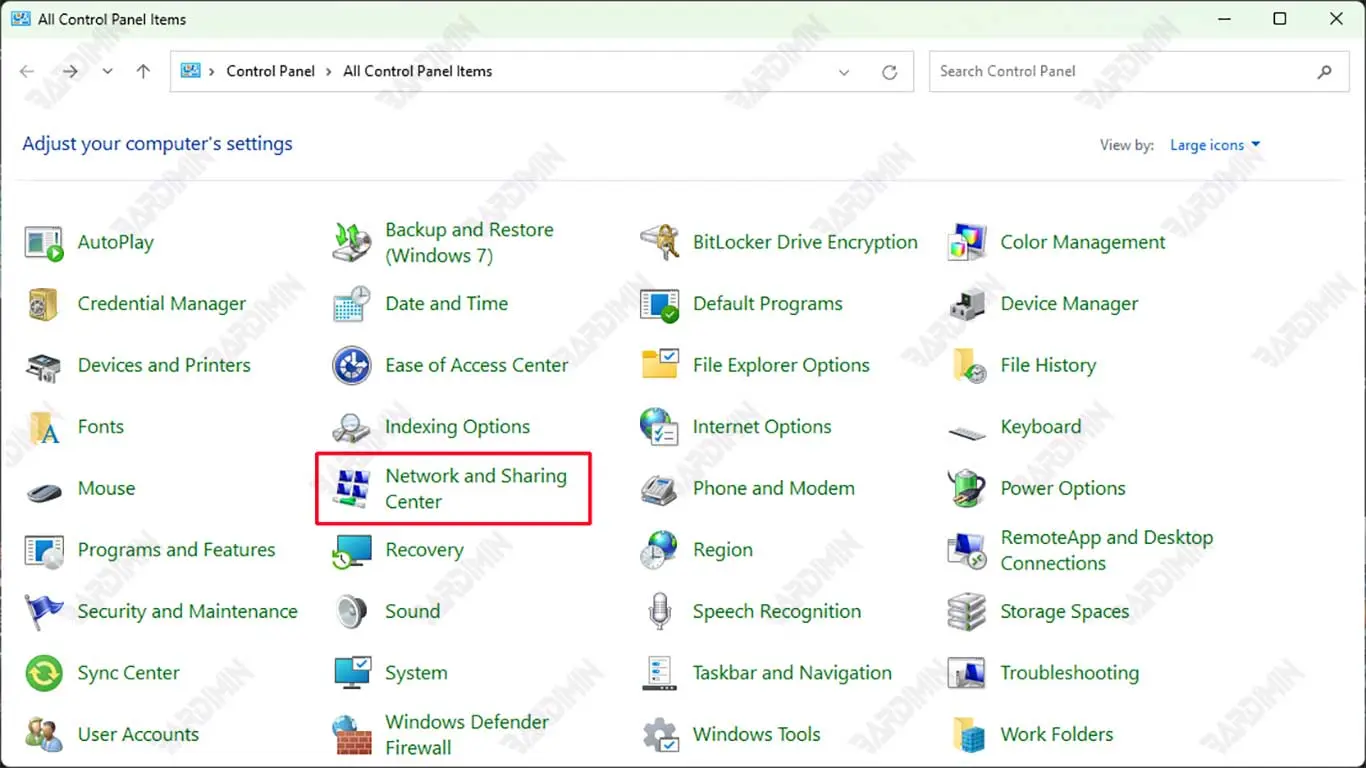1366x768 pixels.
Task: Open the Power Options icon
Action: [x=967, y=489]
